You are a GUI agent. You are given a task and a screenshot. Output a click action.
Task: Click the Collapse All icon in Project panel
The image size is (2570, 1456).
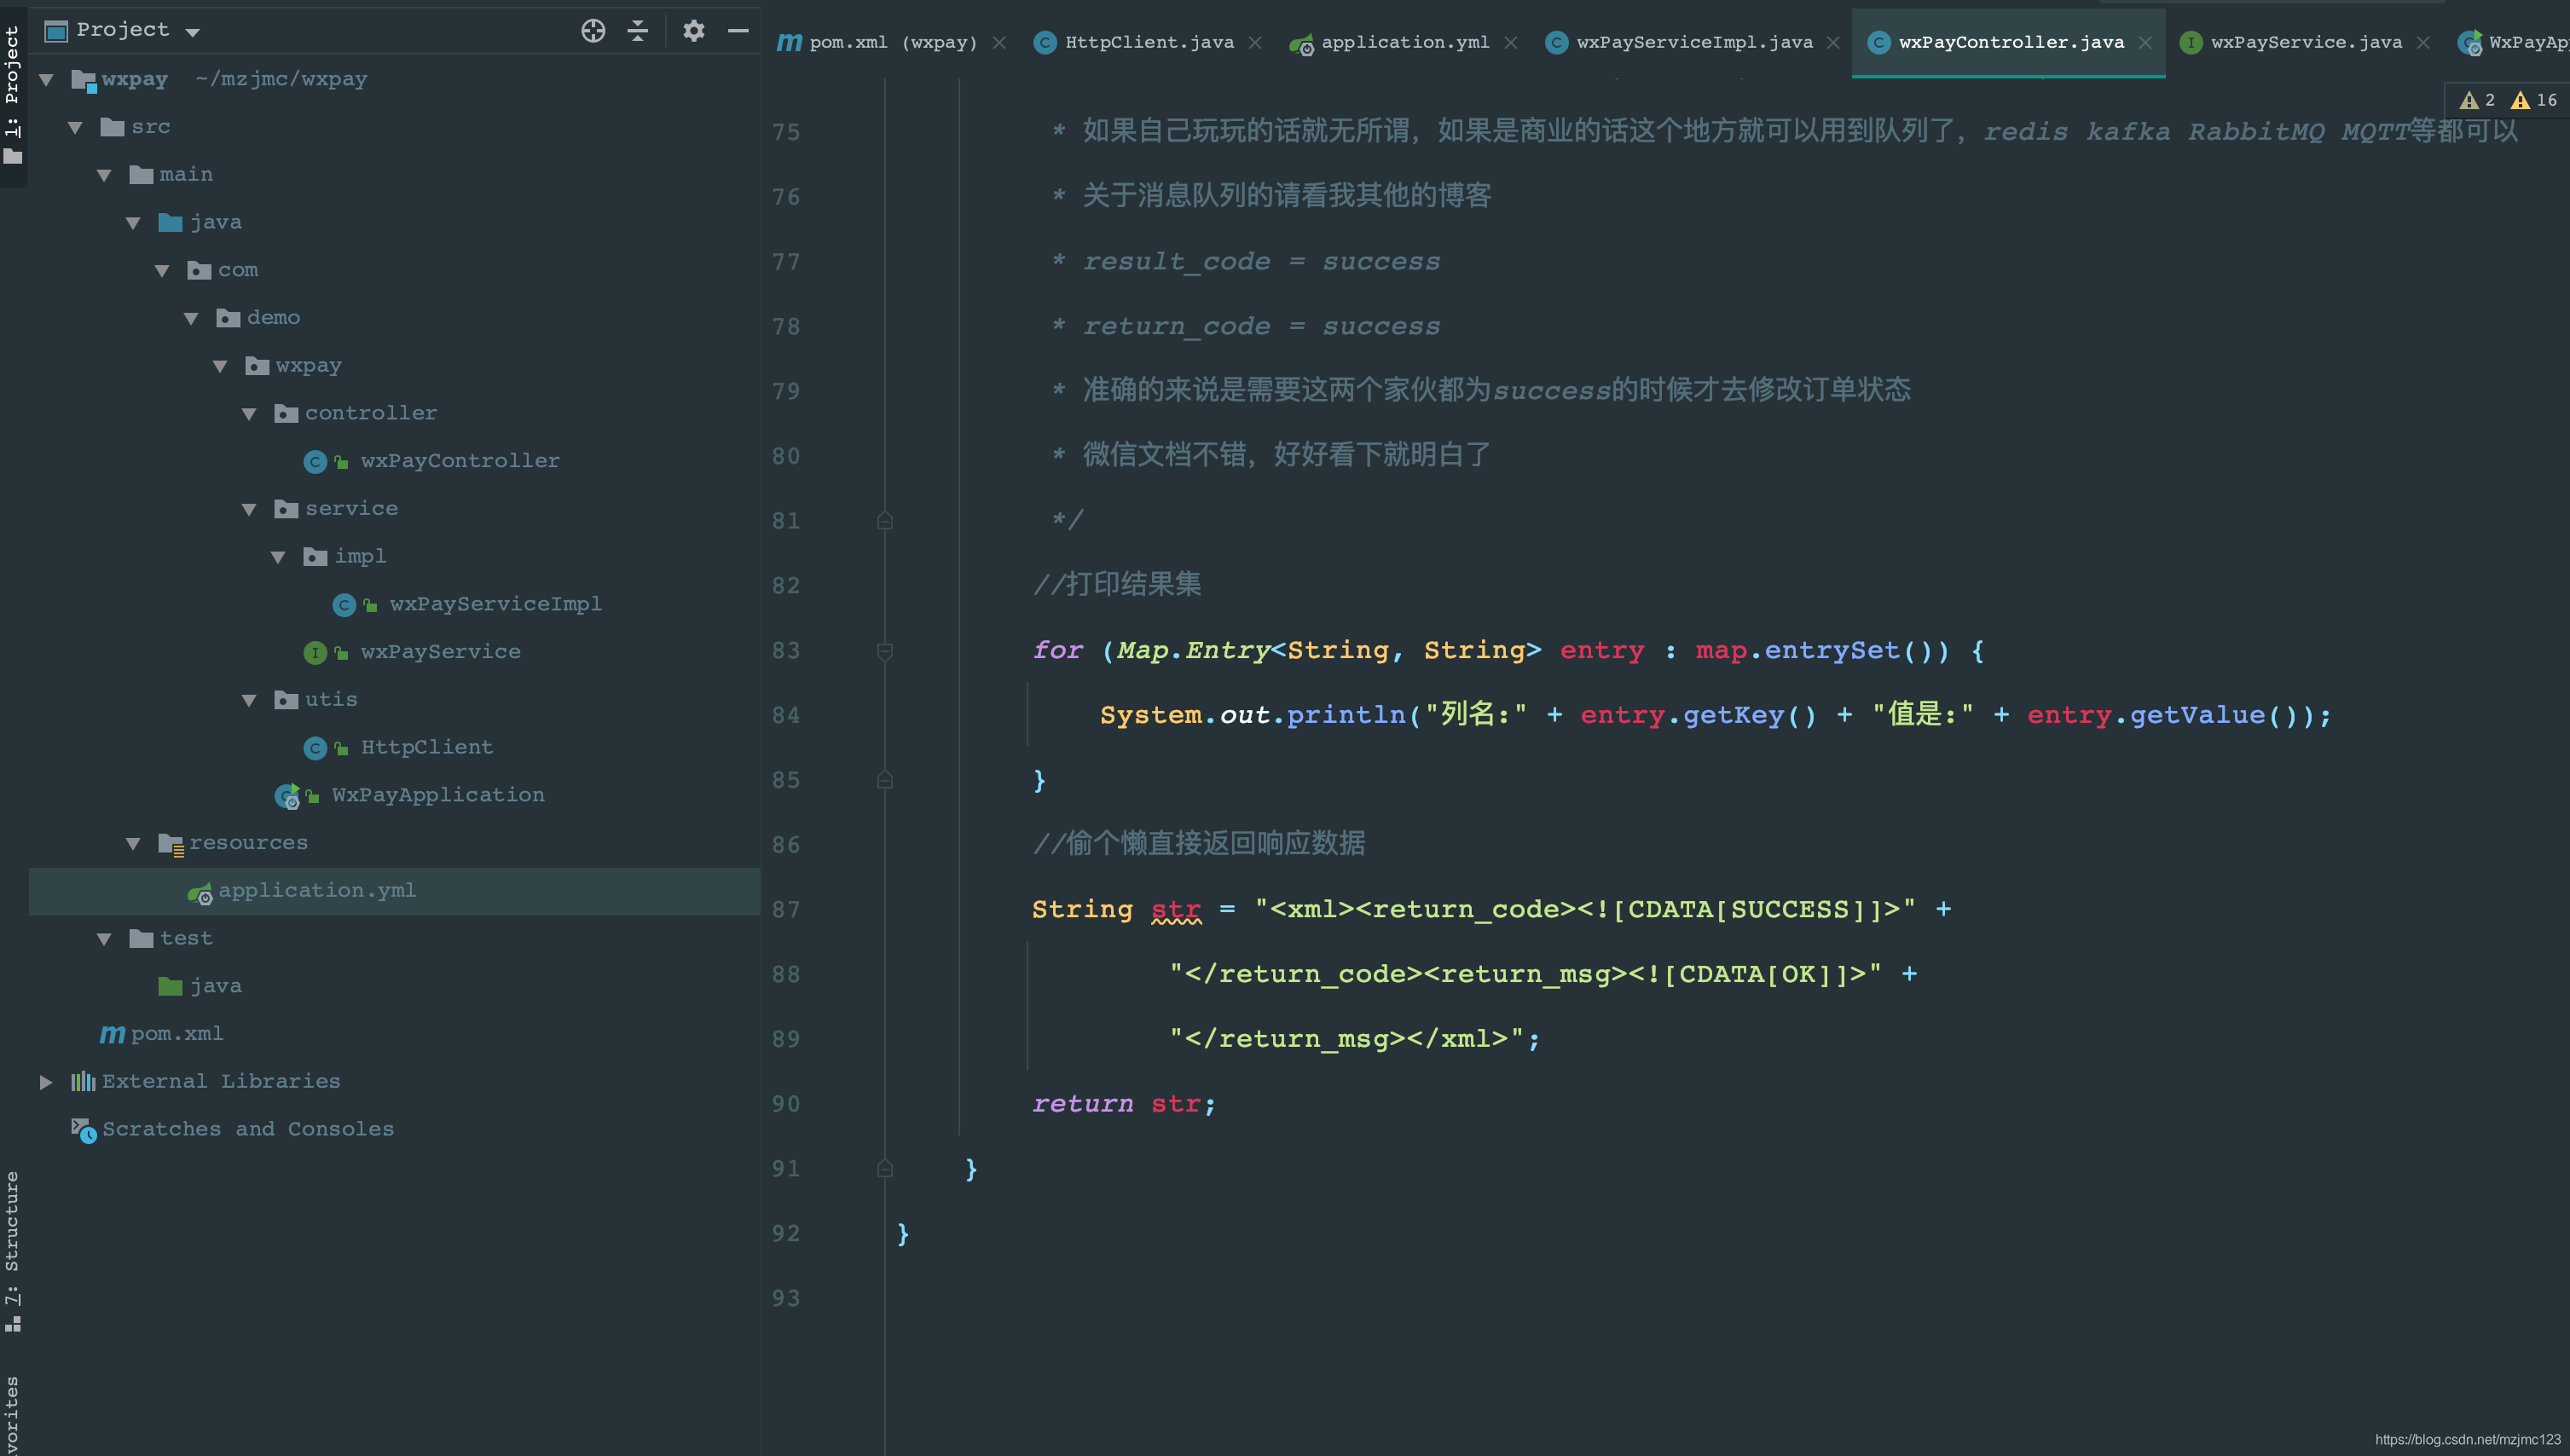coord(638,30)
